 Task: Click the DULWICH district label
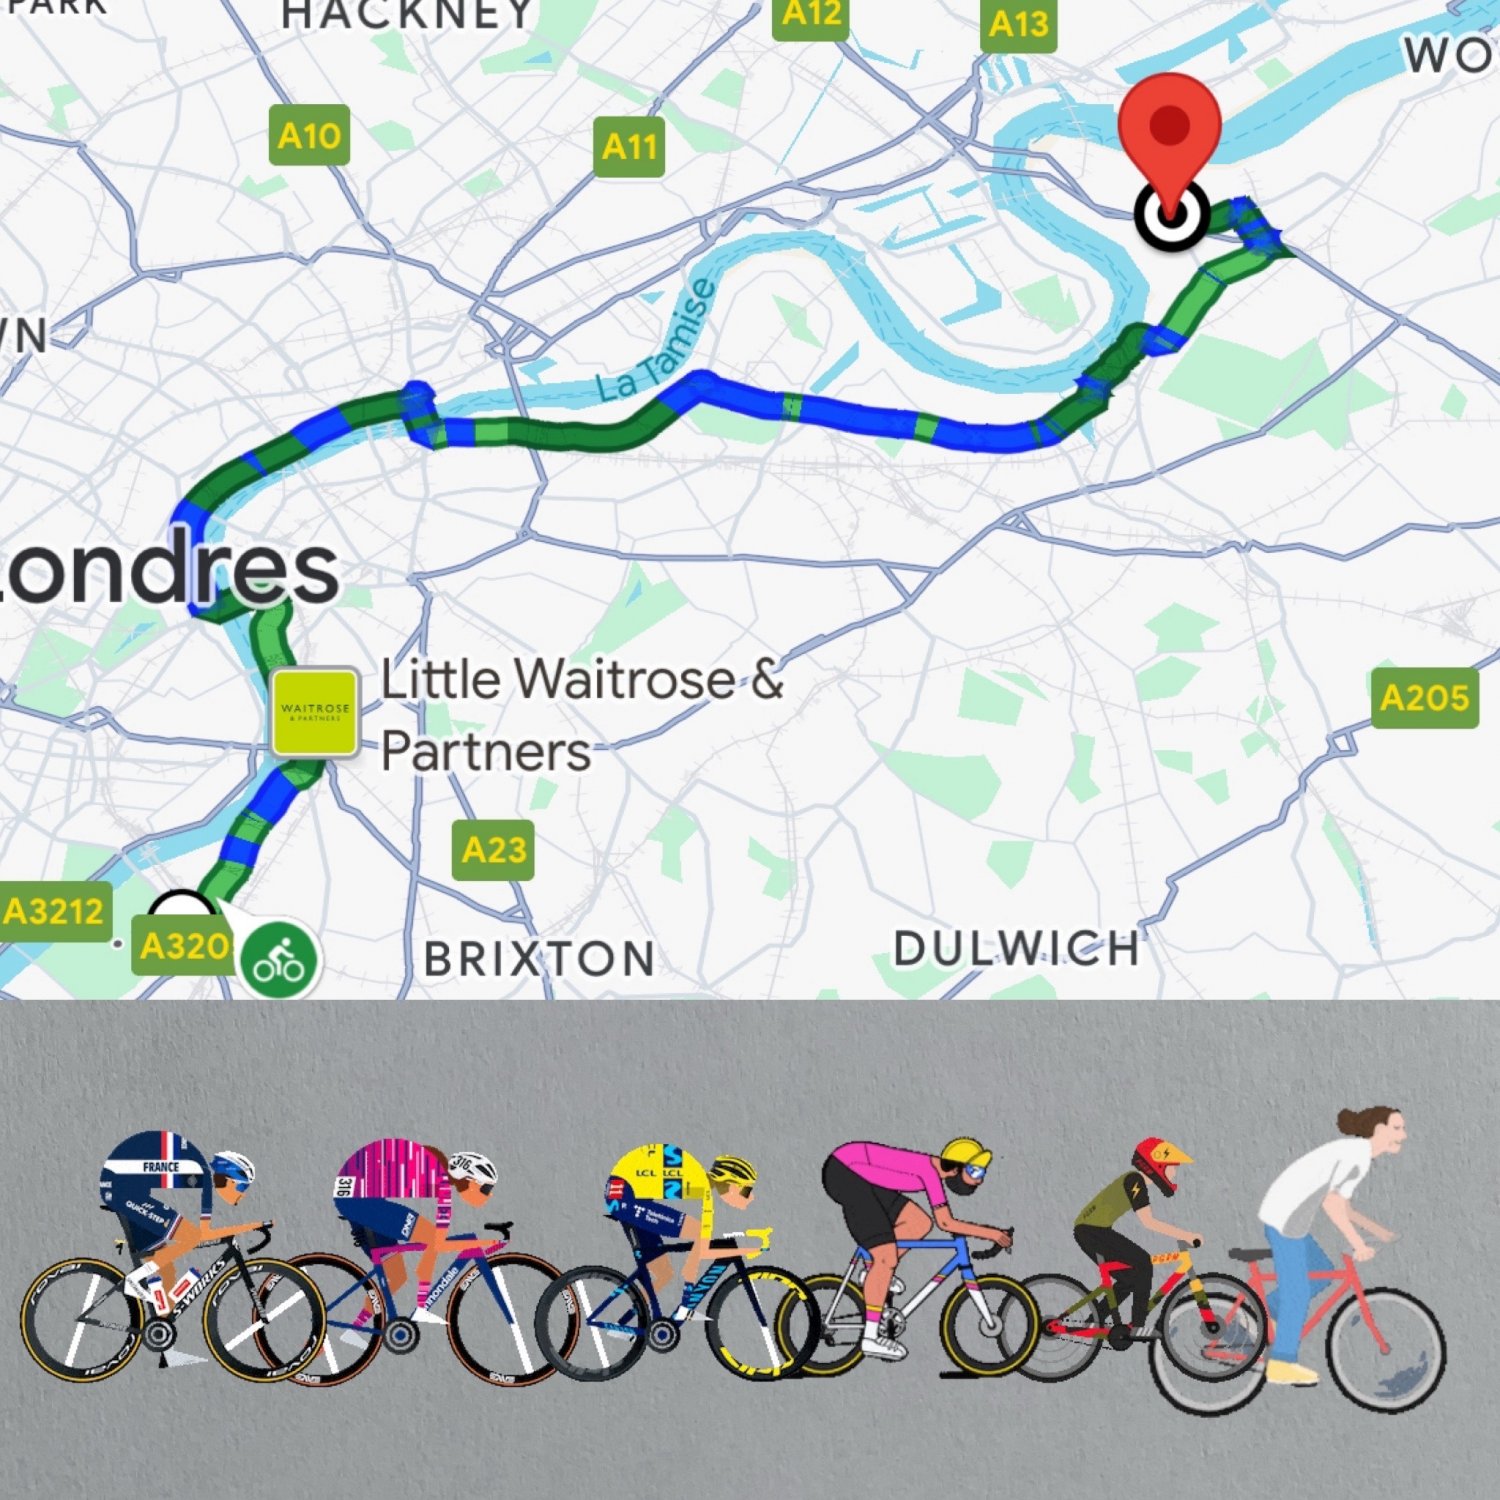click(x=1016, y=949)
